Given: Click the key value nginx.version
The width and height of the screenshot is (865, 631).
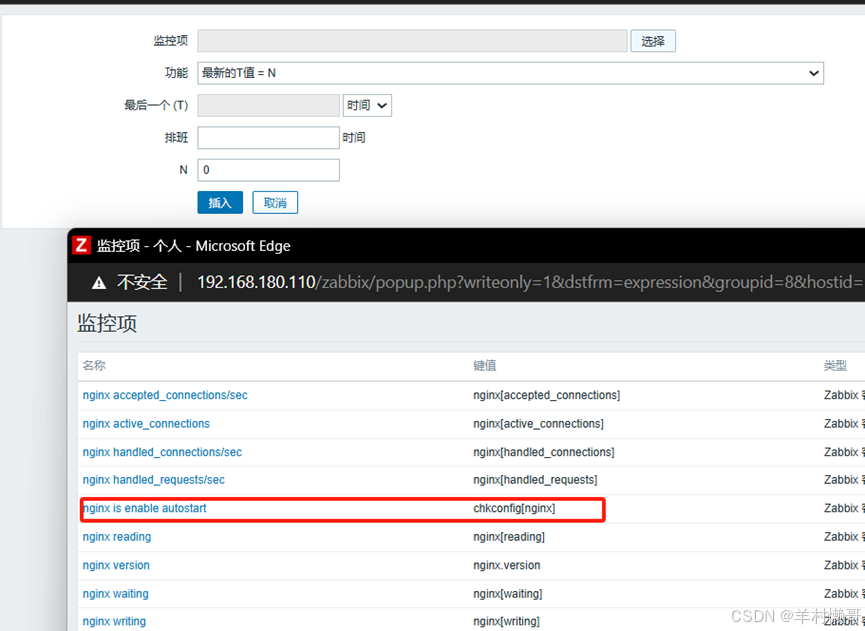Looking at the screenshot, I should (x=506, y=565).
